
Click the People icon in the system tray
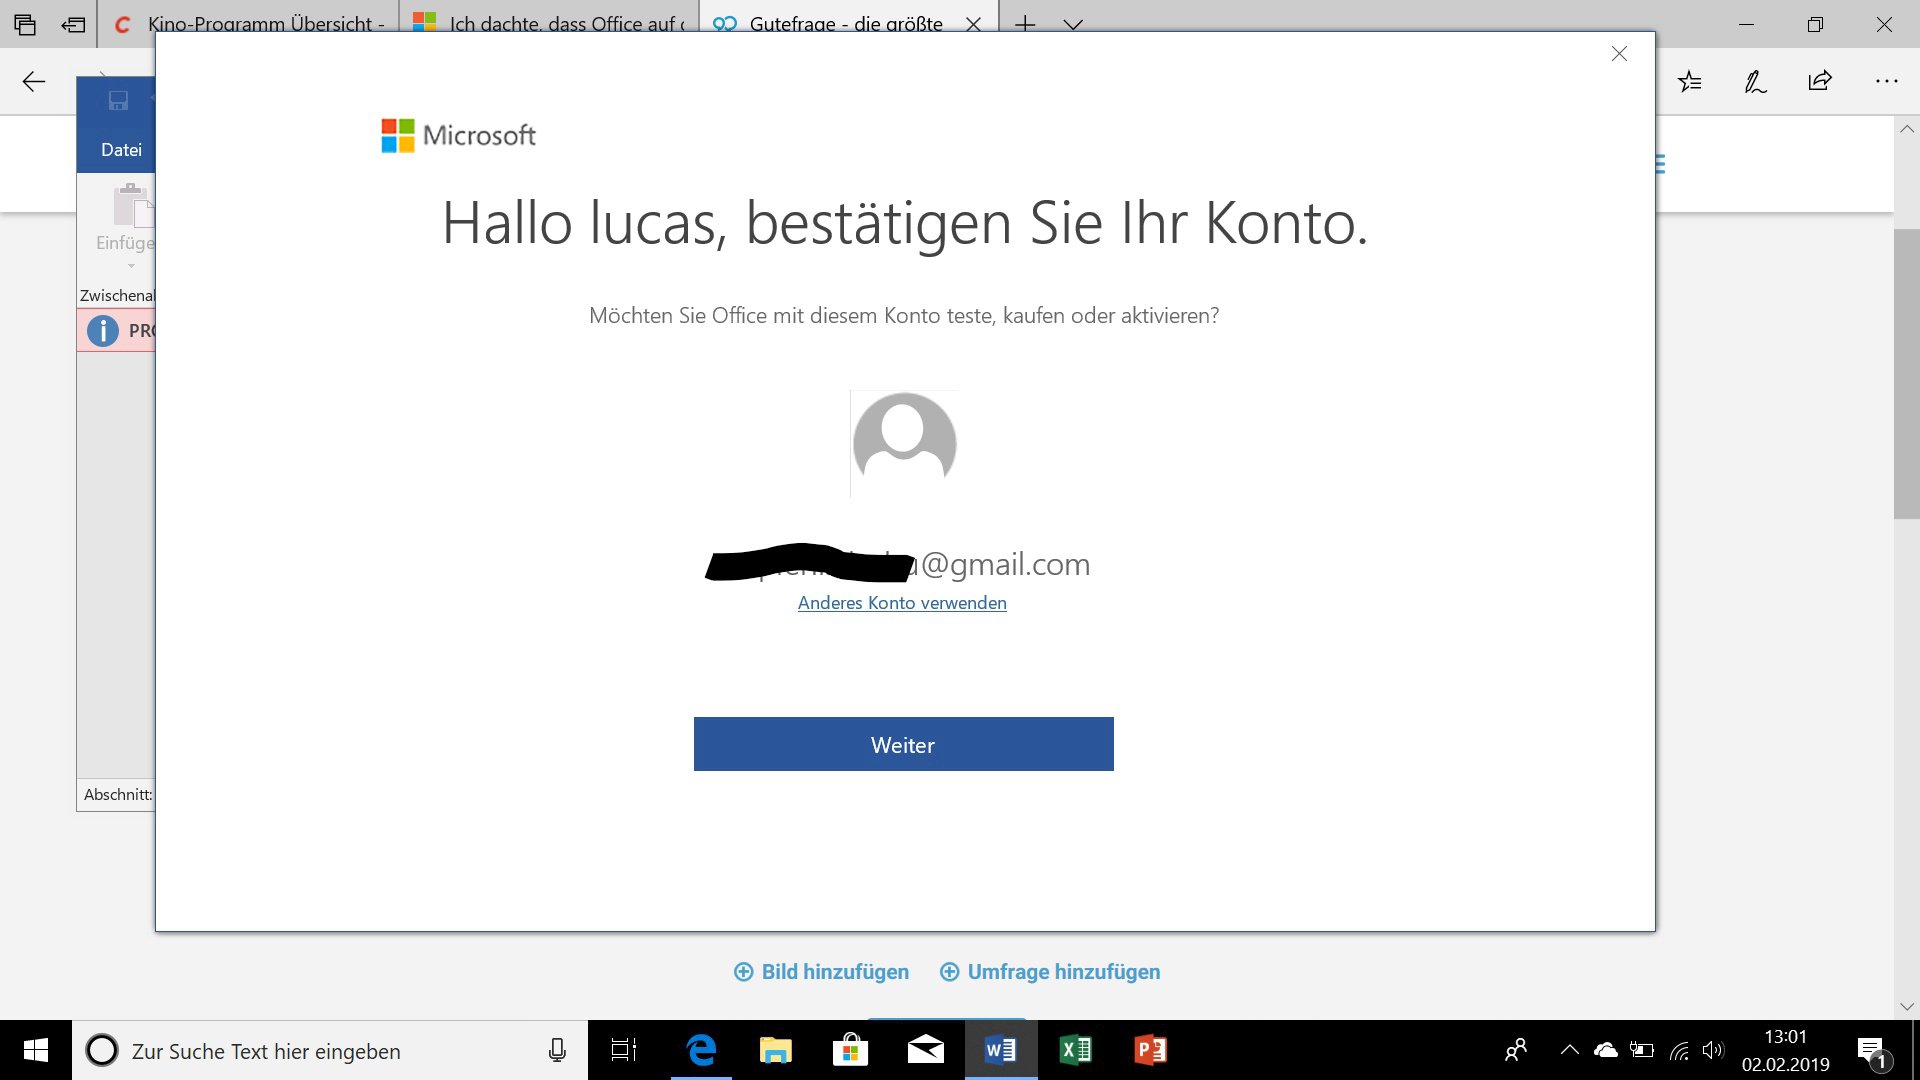pos(1516,1050)
